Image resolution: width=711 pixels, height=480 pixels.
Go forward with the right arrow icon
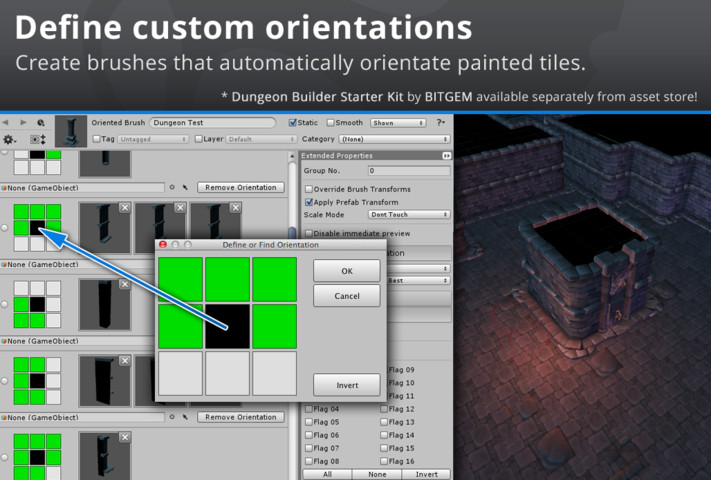(23, 123)
